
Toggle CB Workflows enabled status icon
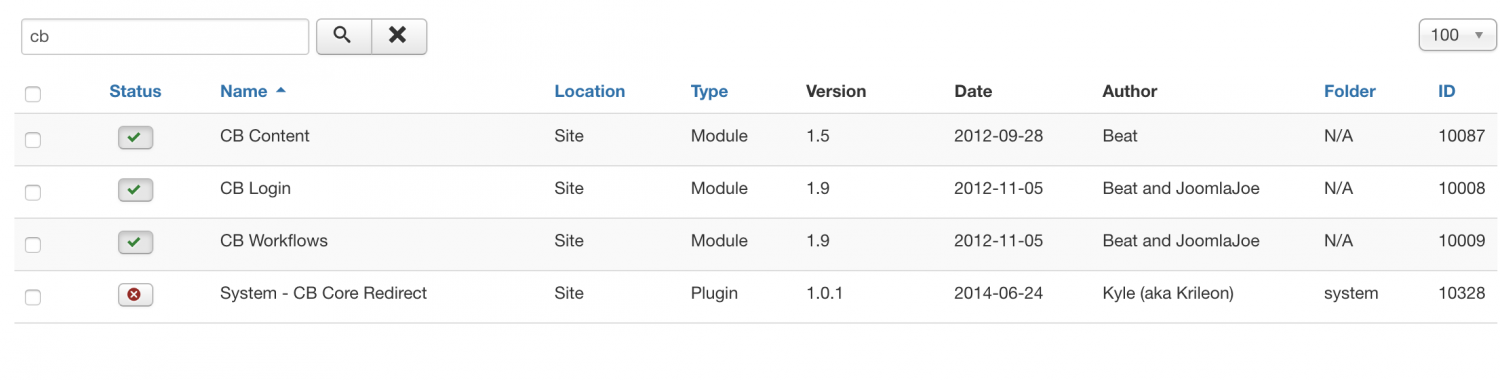135,241
